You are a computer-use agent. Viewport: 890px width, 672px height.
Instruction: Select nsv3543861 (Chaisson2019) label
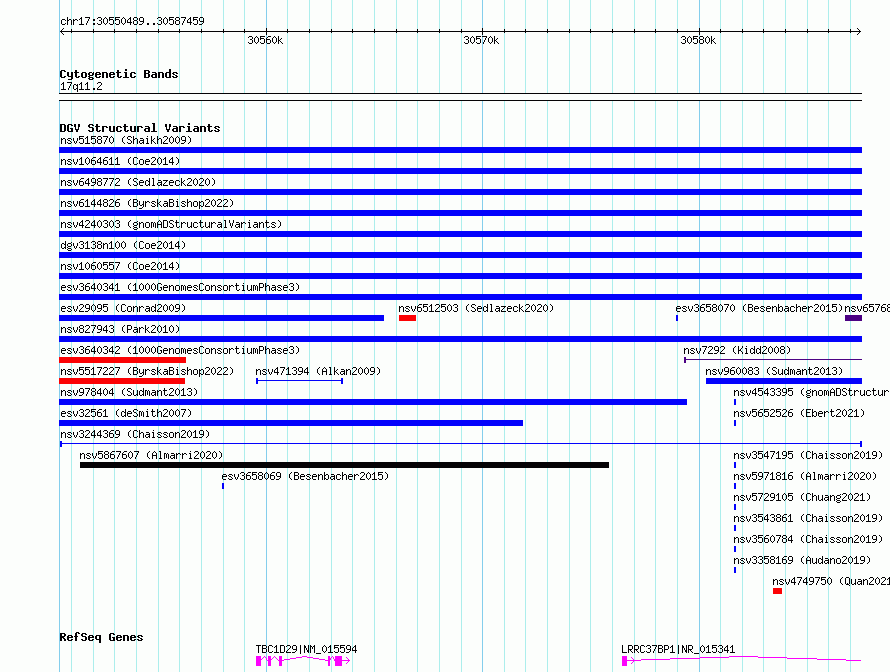click(x=808, y=518)
